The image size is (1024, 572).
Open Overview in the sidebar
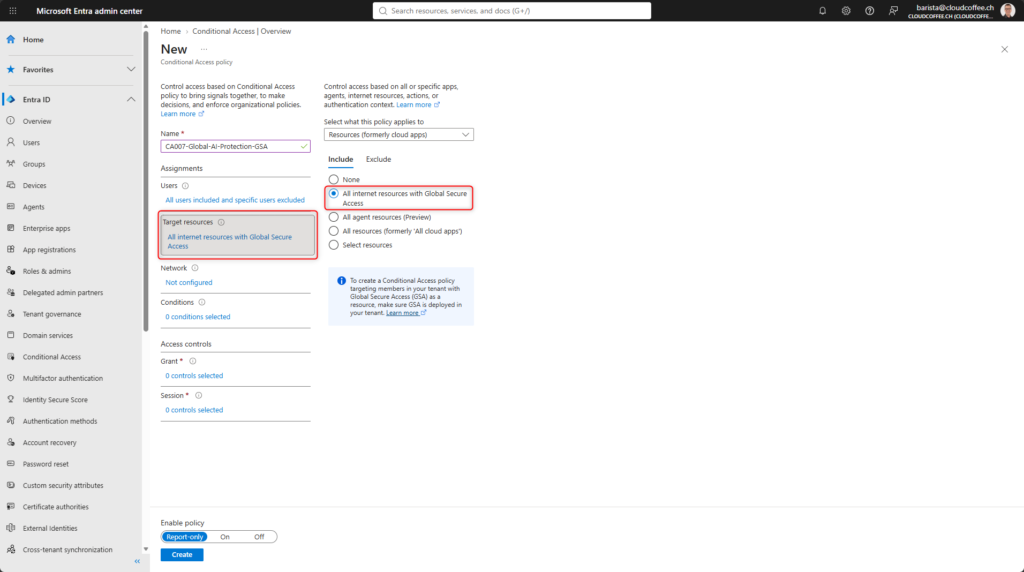tap(37, 121)
